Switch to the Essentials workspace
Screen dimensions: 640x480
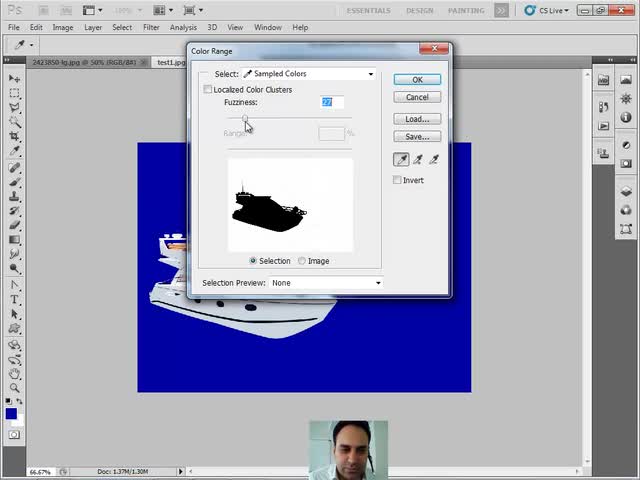(x=369, y=11)
